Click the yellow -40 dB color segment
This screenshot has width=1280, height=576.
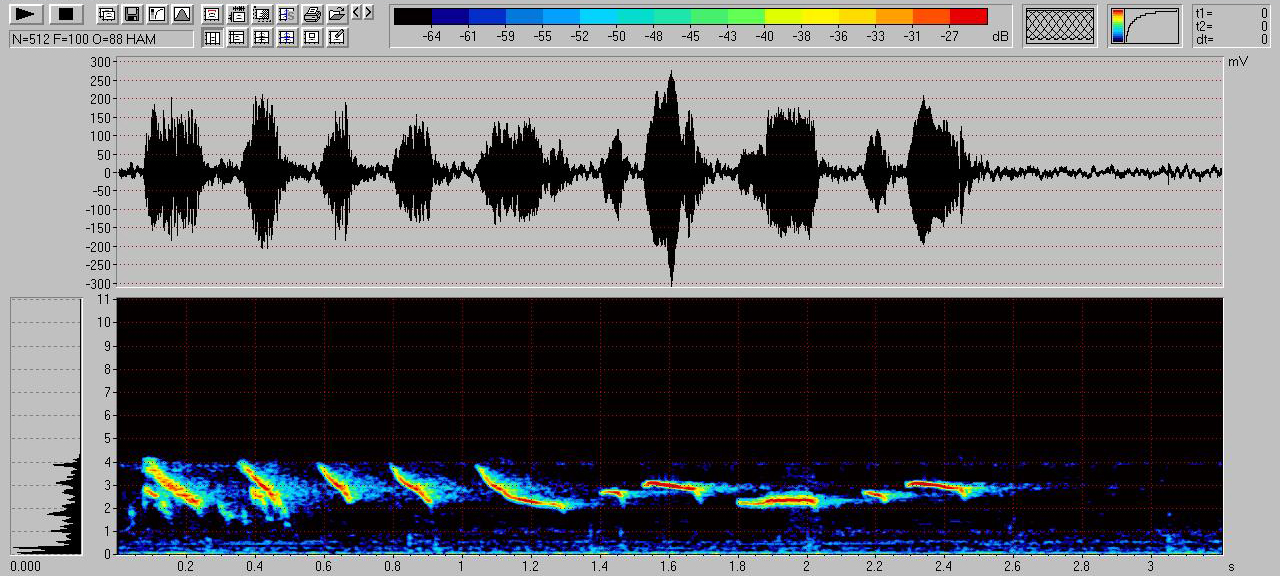(782, 16)
